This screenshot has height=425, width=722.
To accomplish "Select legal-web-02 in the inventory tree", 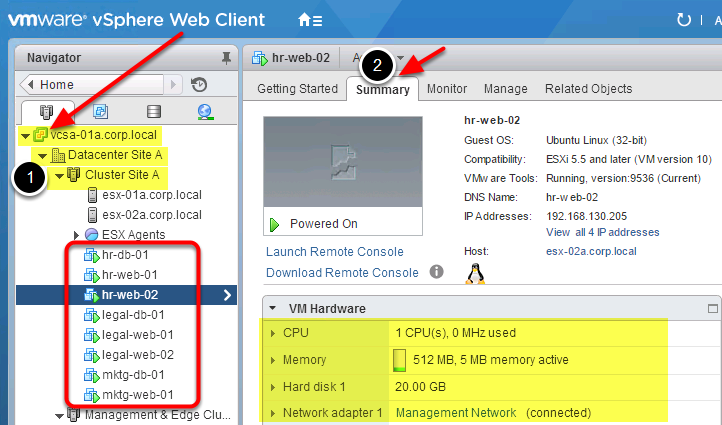I will 138,355.
